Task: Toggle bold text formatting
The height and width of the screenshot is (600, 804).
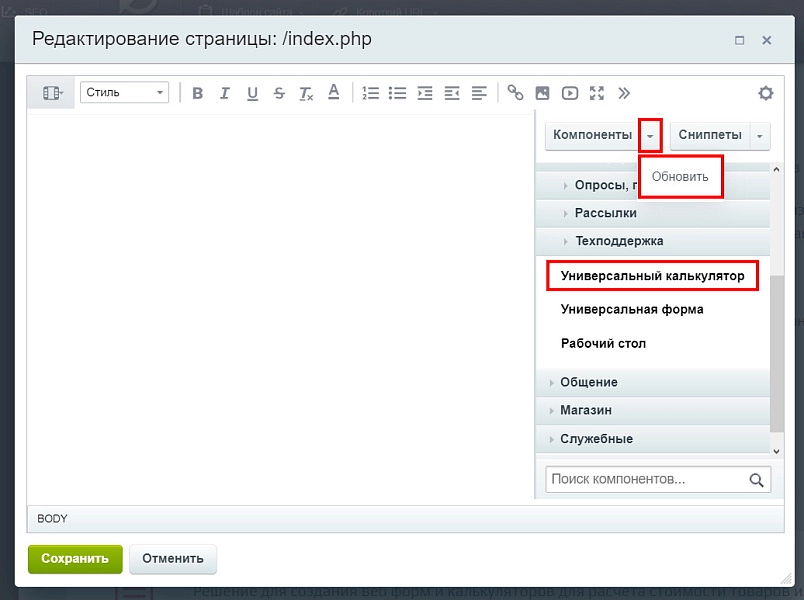Action: coord(197,93)
